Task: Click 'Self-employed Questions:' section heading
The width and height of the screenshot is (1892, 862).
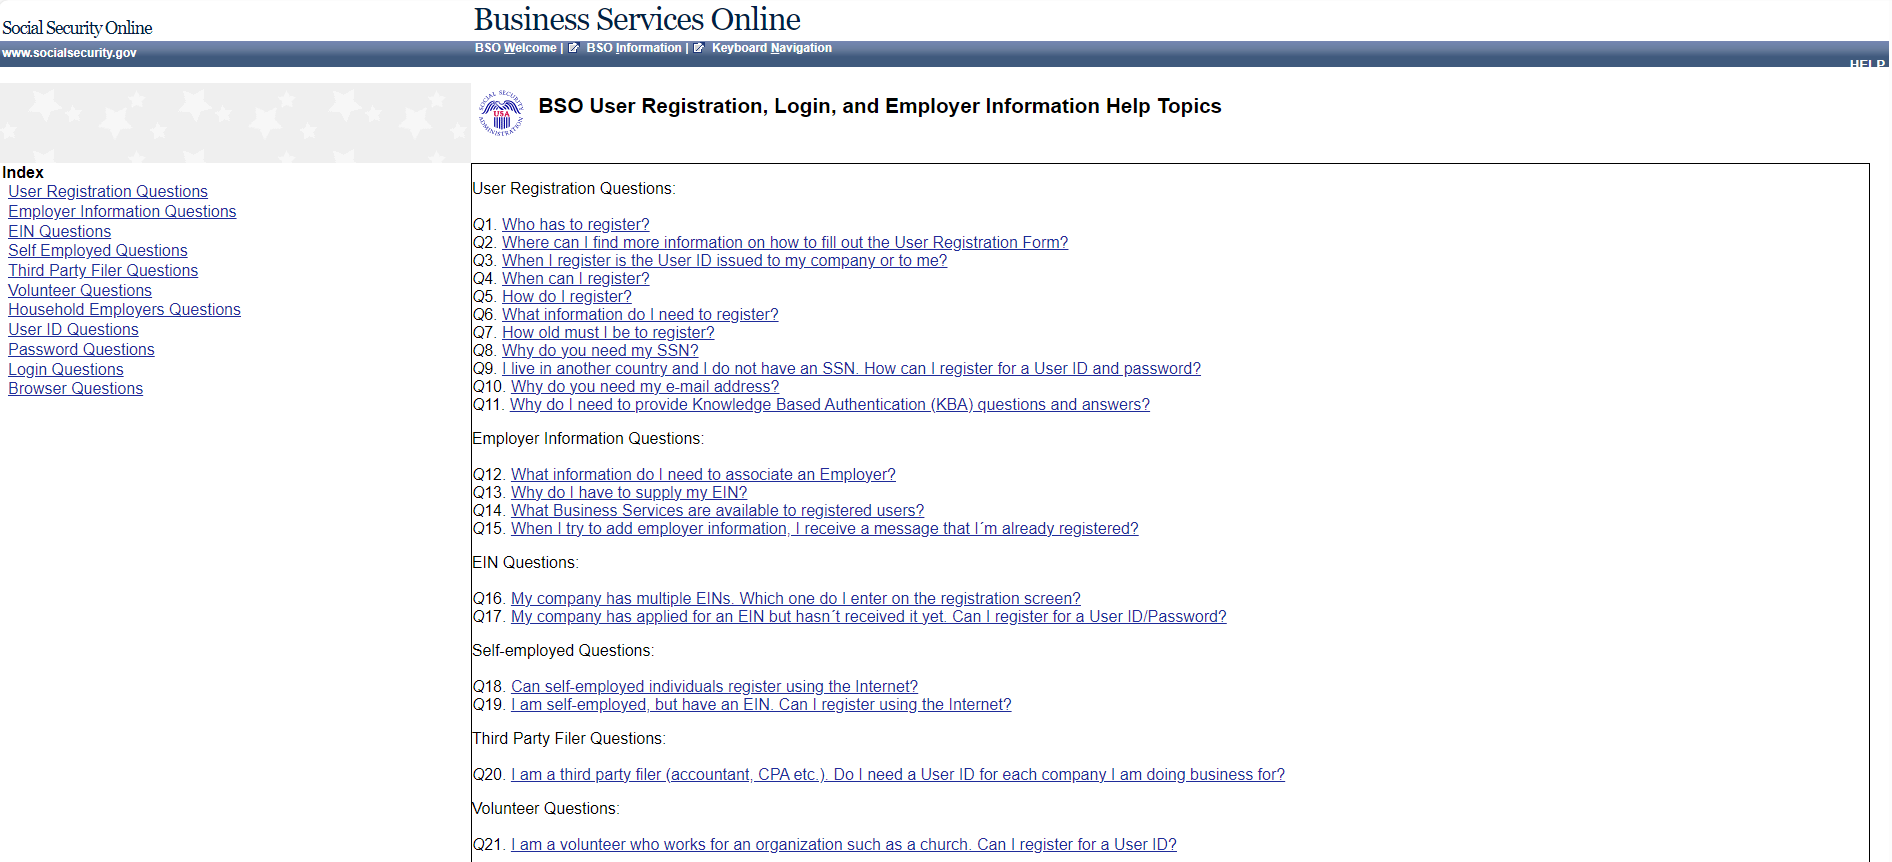Action: (563, 651)
